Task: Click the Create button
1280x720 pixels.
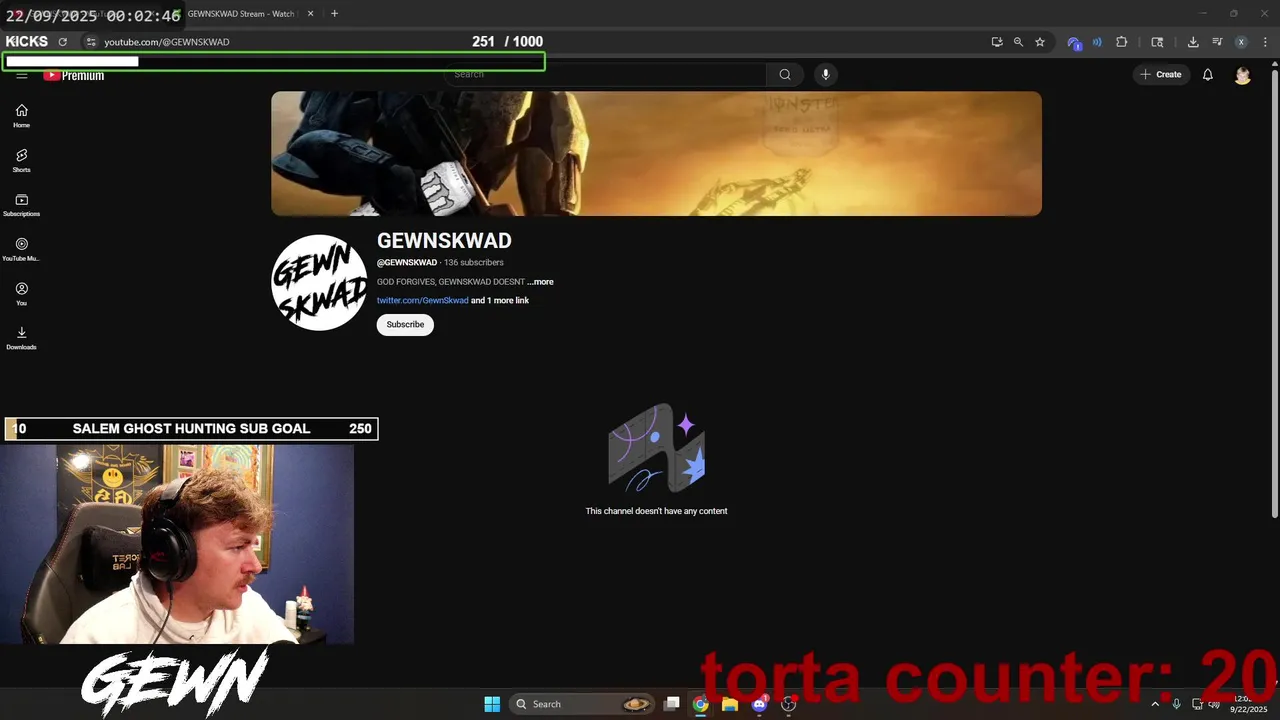Action: (1160, 75)
